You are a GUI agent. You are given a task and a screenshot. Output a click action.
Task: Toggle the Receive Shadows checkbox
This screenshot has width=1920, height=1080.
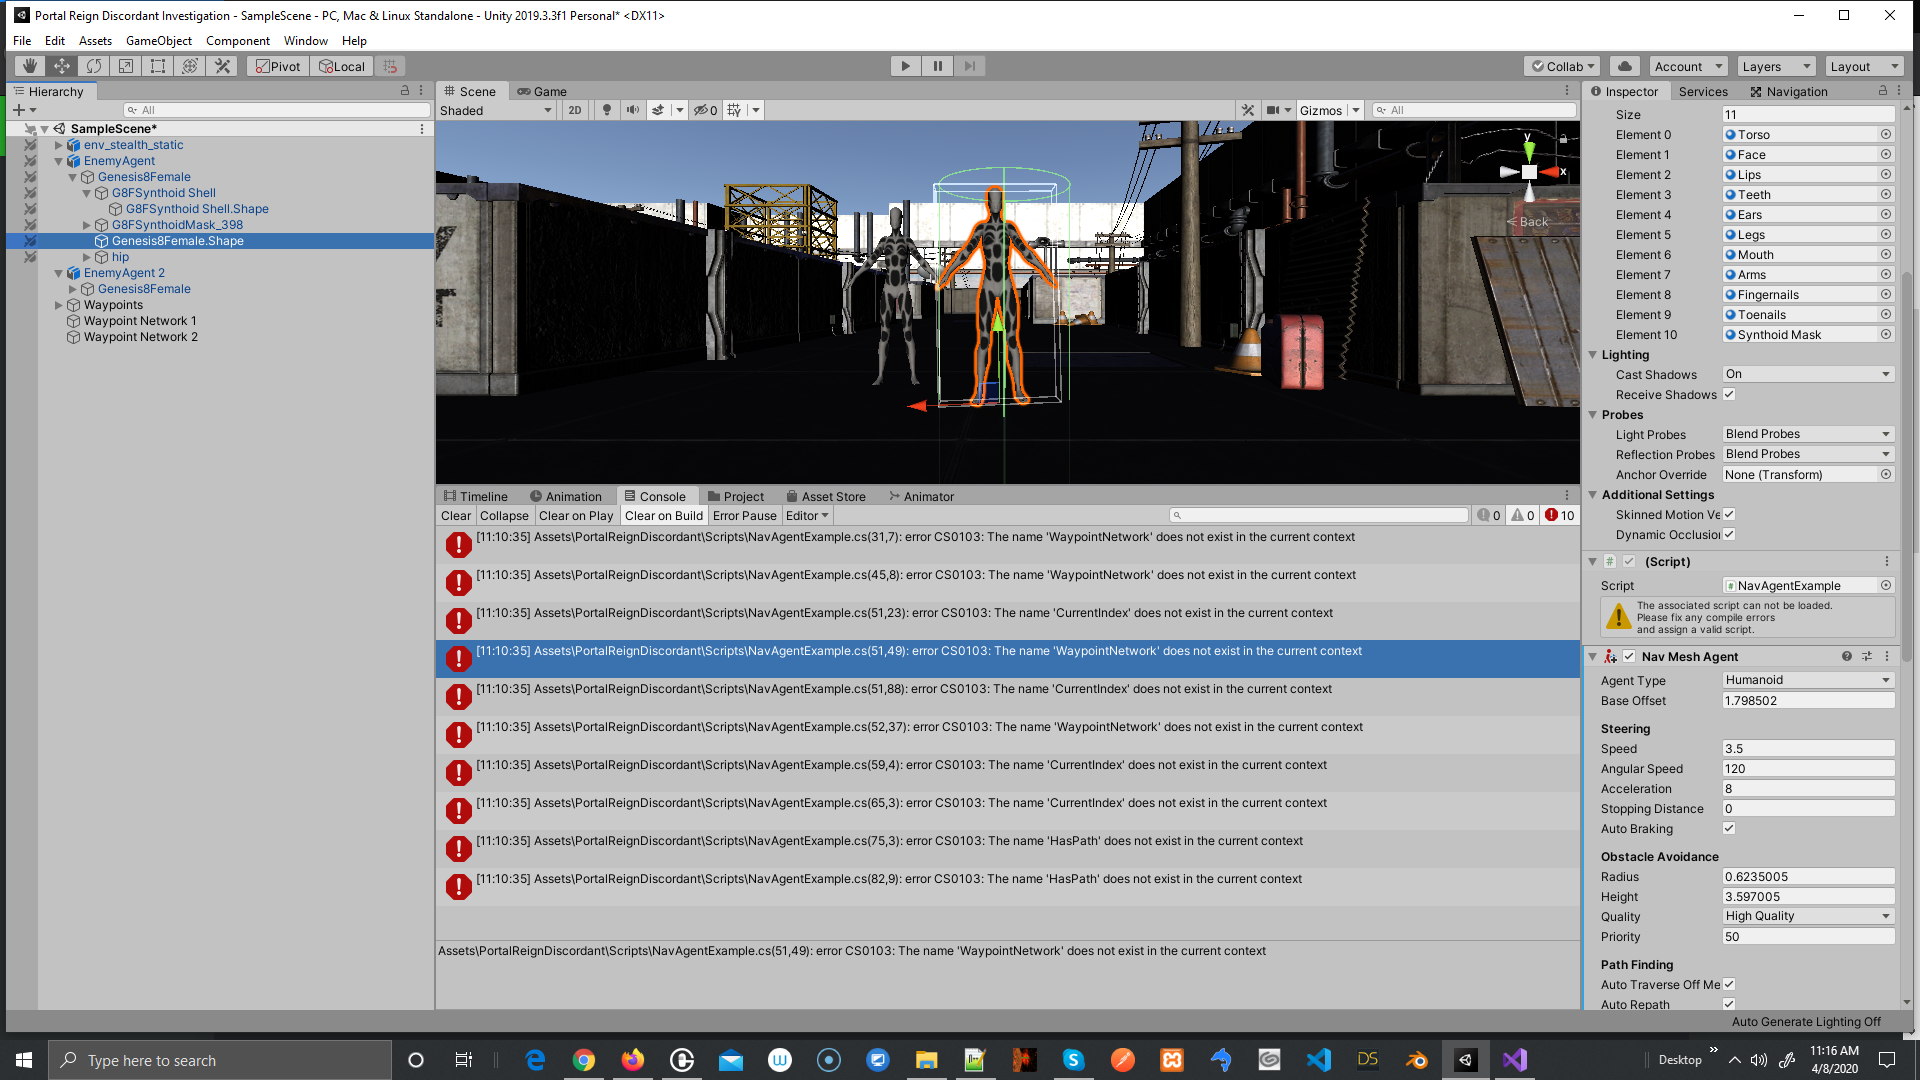(1729, 394)
